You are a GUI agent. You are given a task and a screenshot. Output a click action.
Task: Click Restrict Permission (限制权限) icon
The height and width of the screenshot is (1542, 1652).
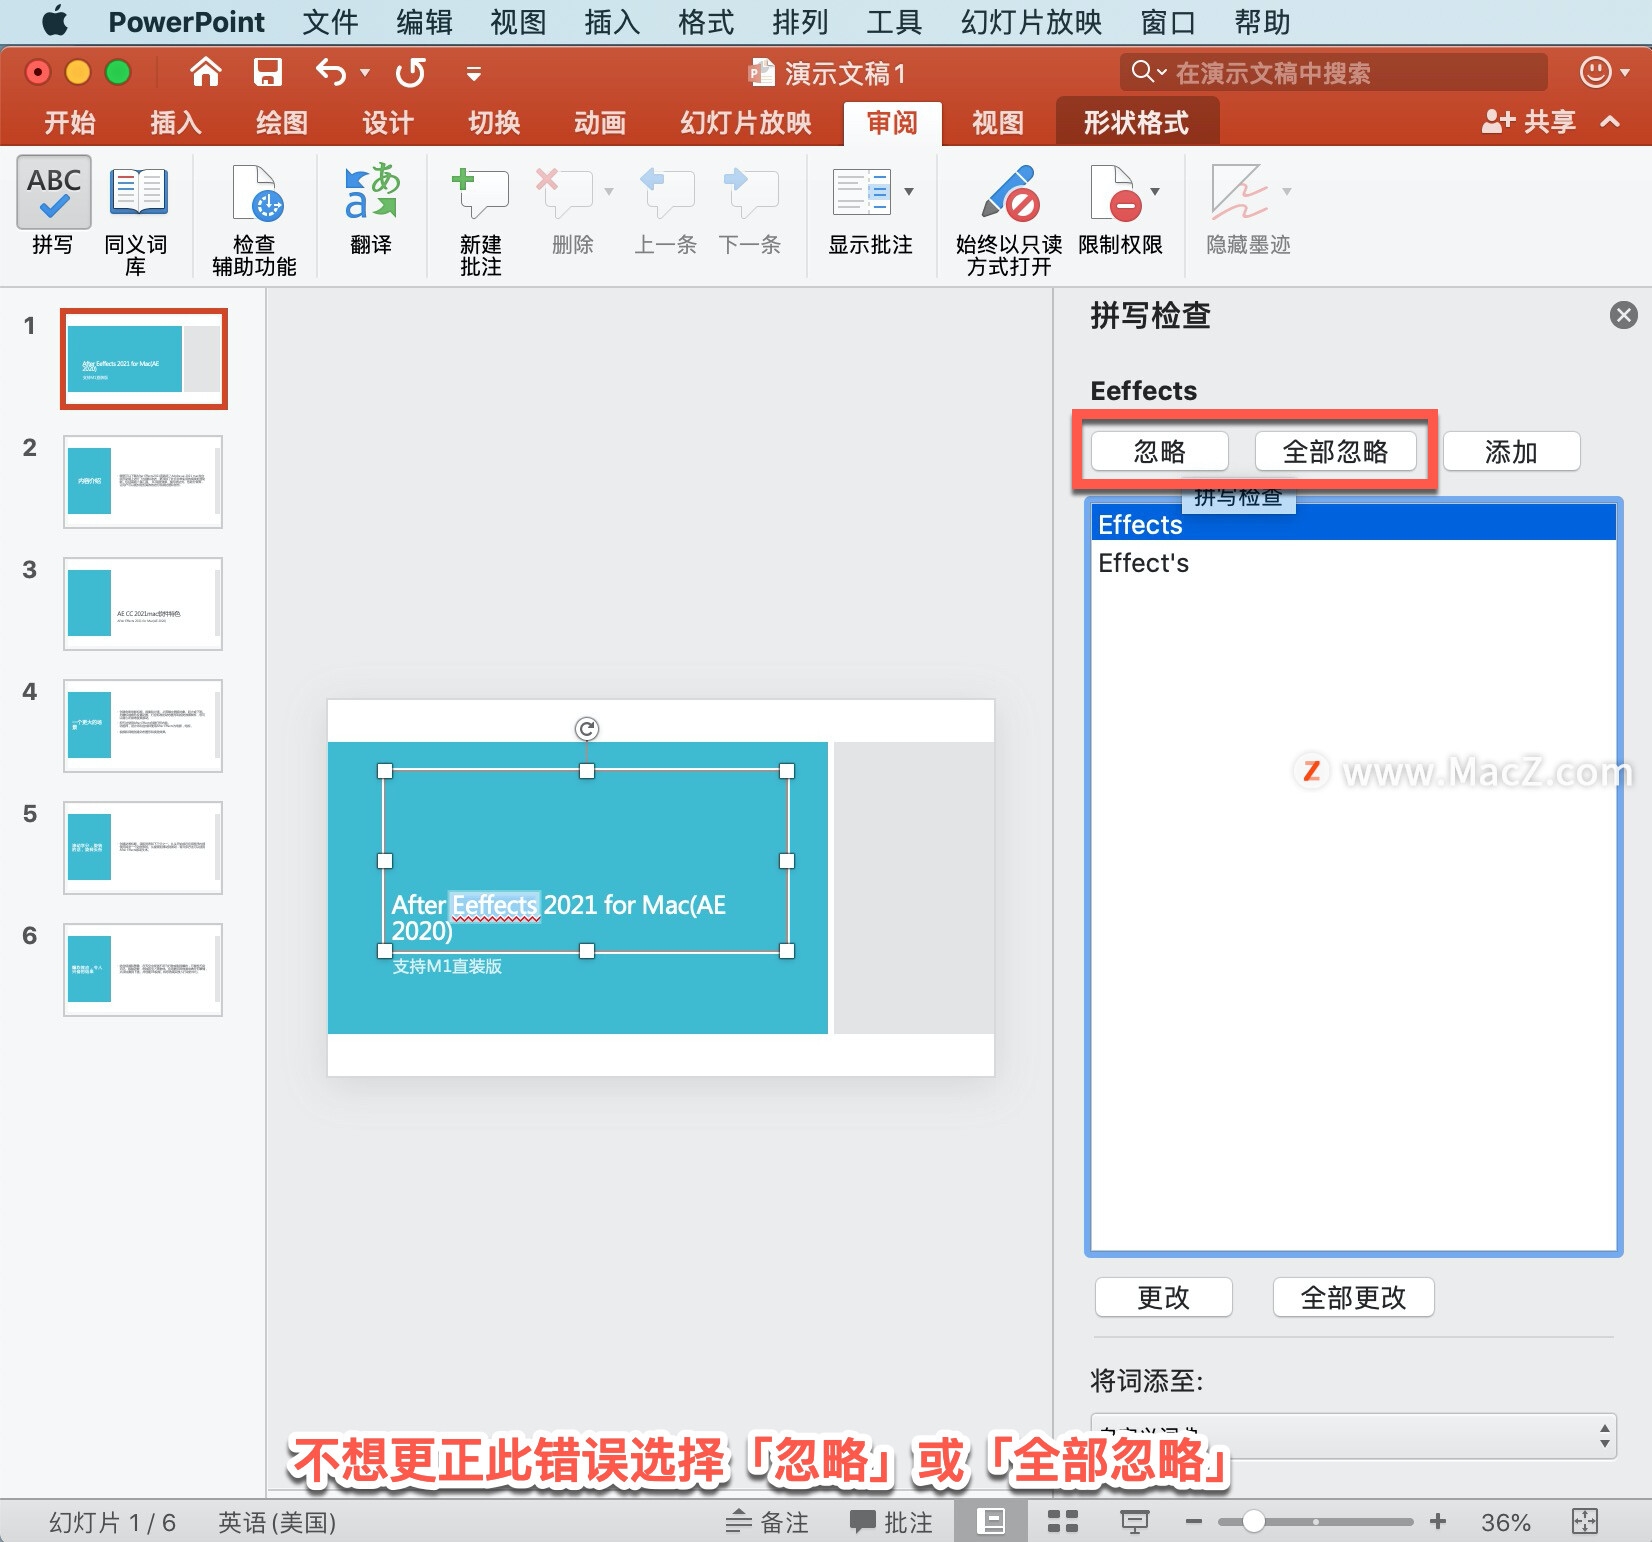1116,192
